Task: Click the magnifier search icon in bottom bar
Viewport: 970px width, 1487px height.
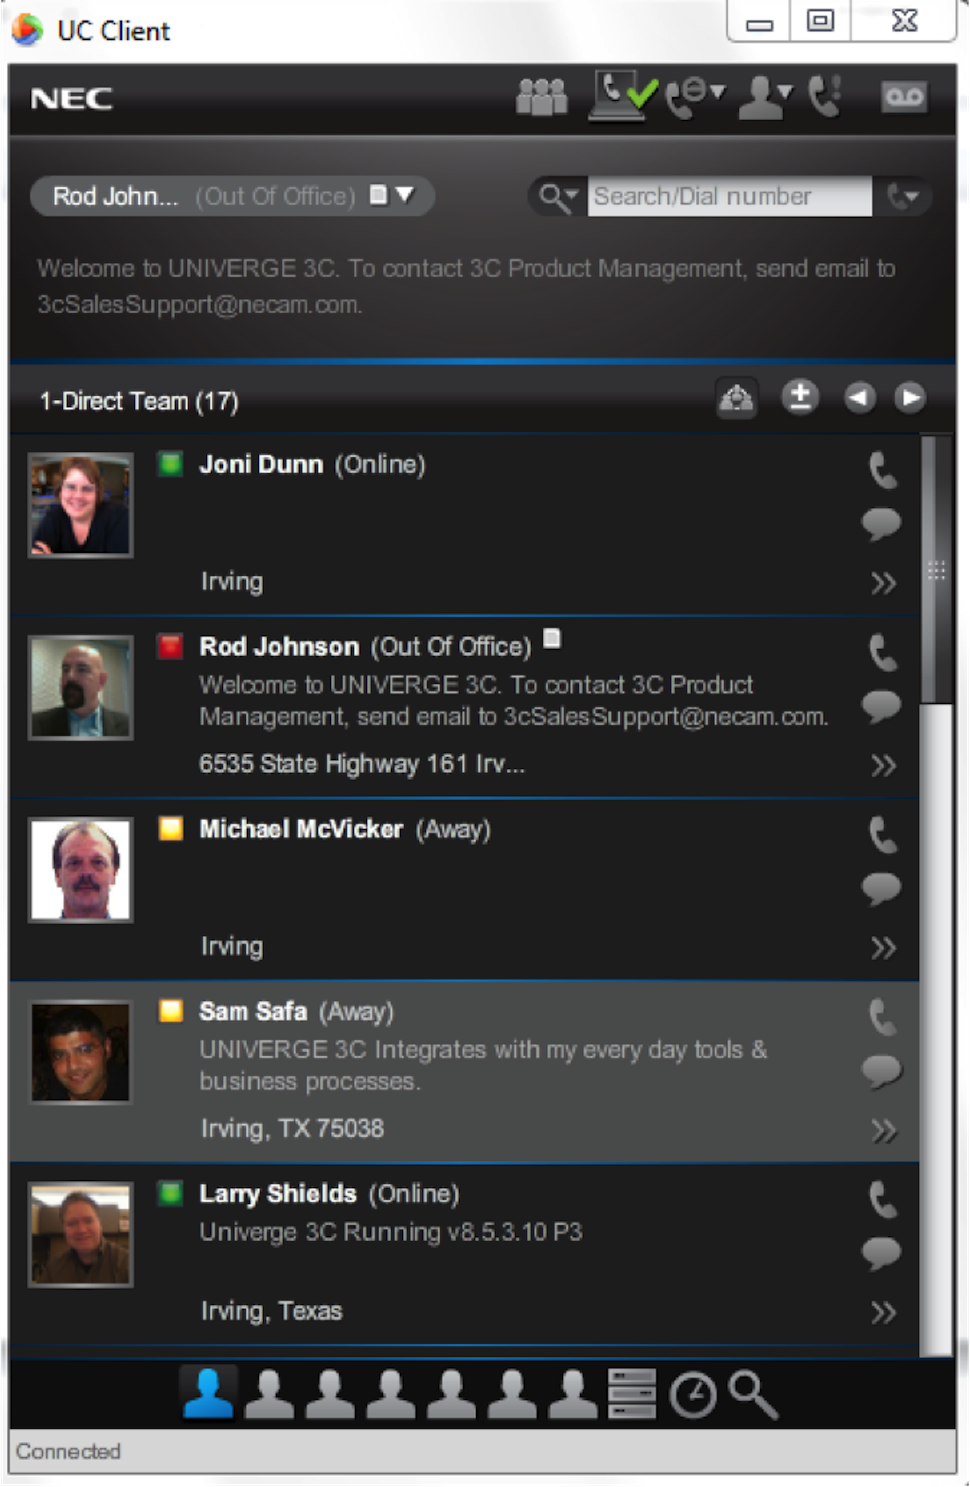Action: 752,1395
